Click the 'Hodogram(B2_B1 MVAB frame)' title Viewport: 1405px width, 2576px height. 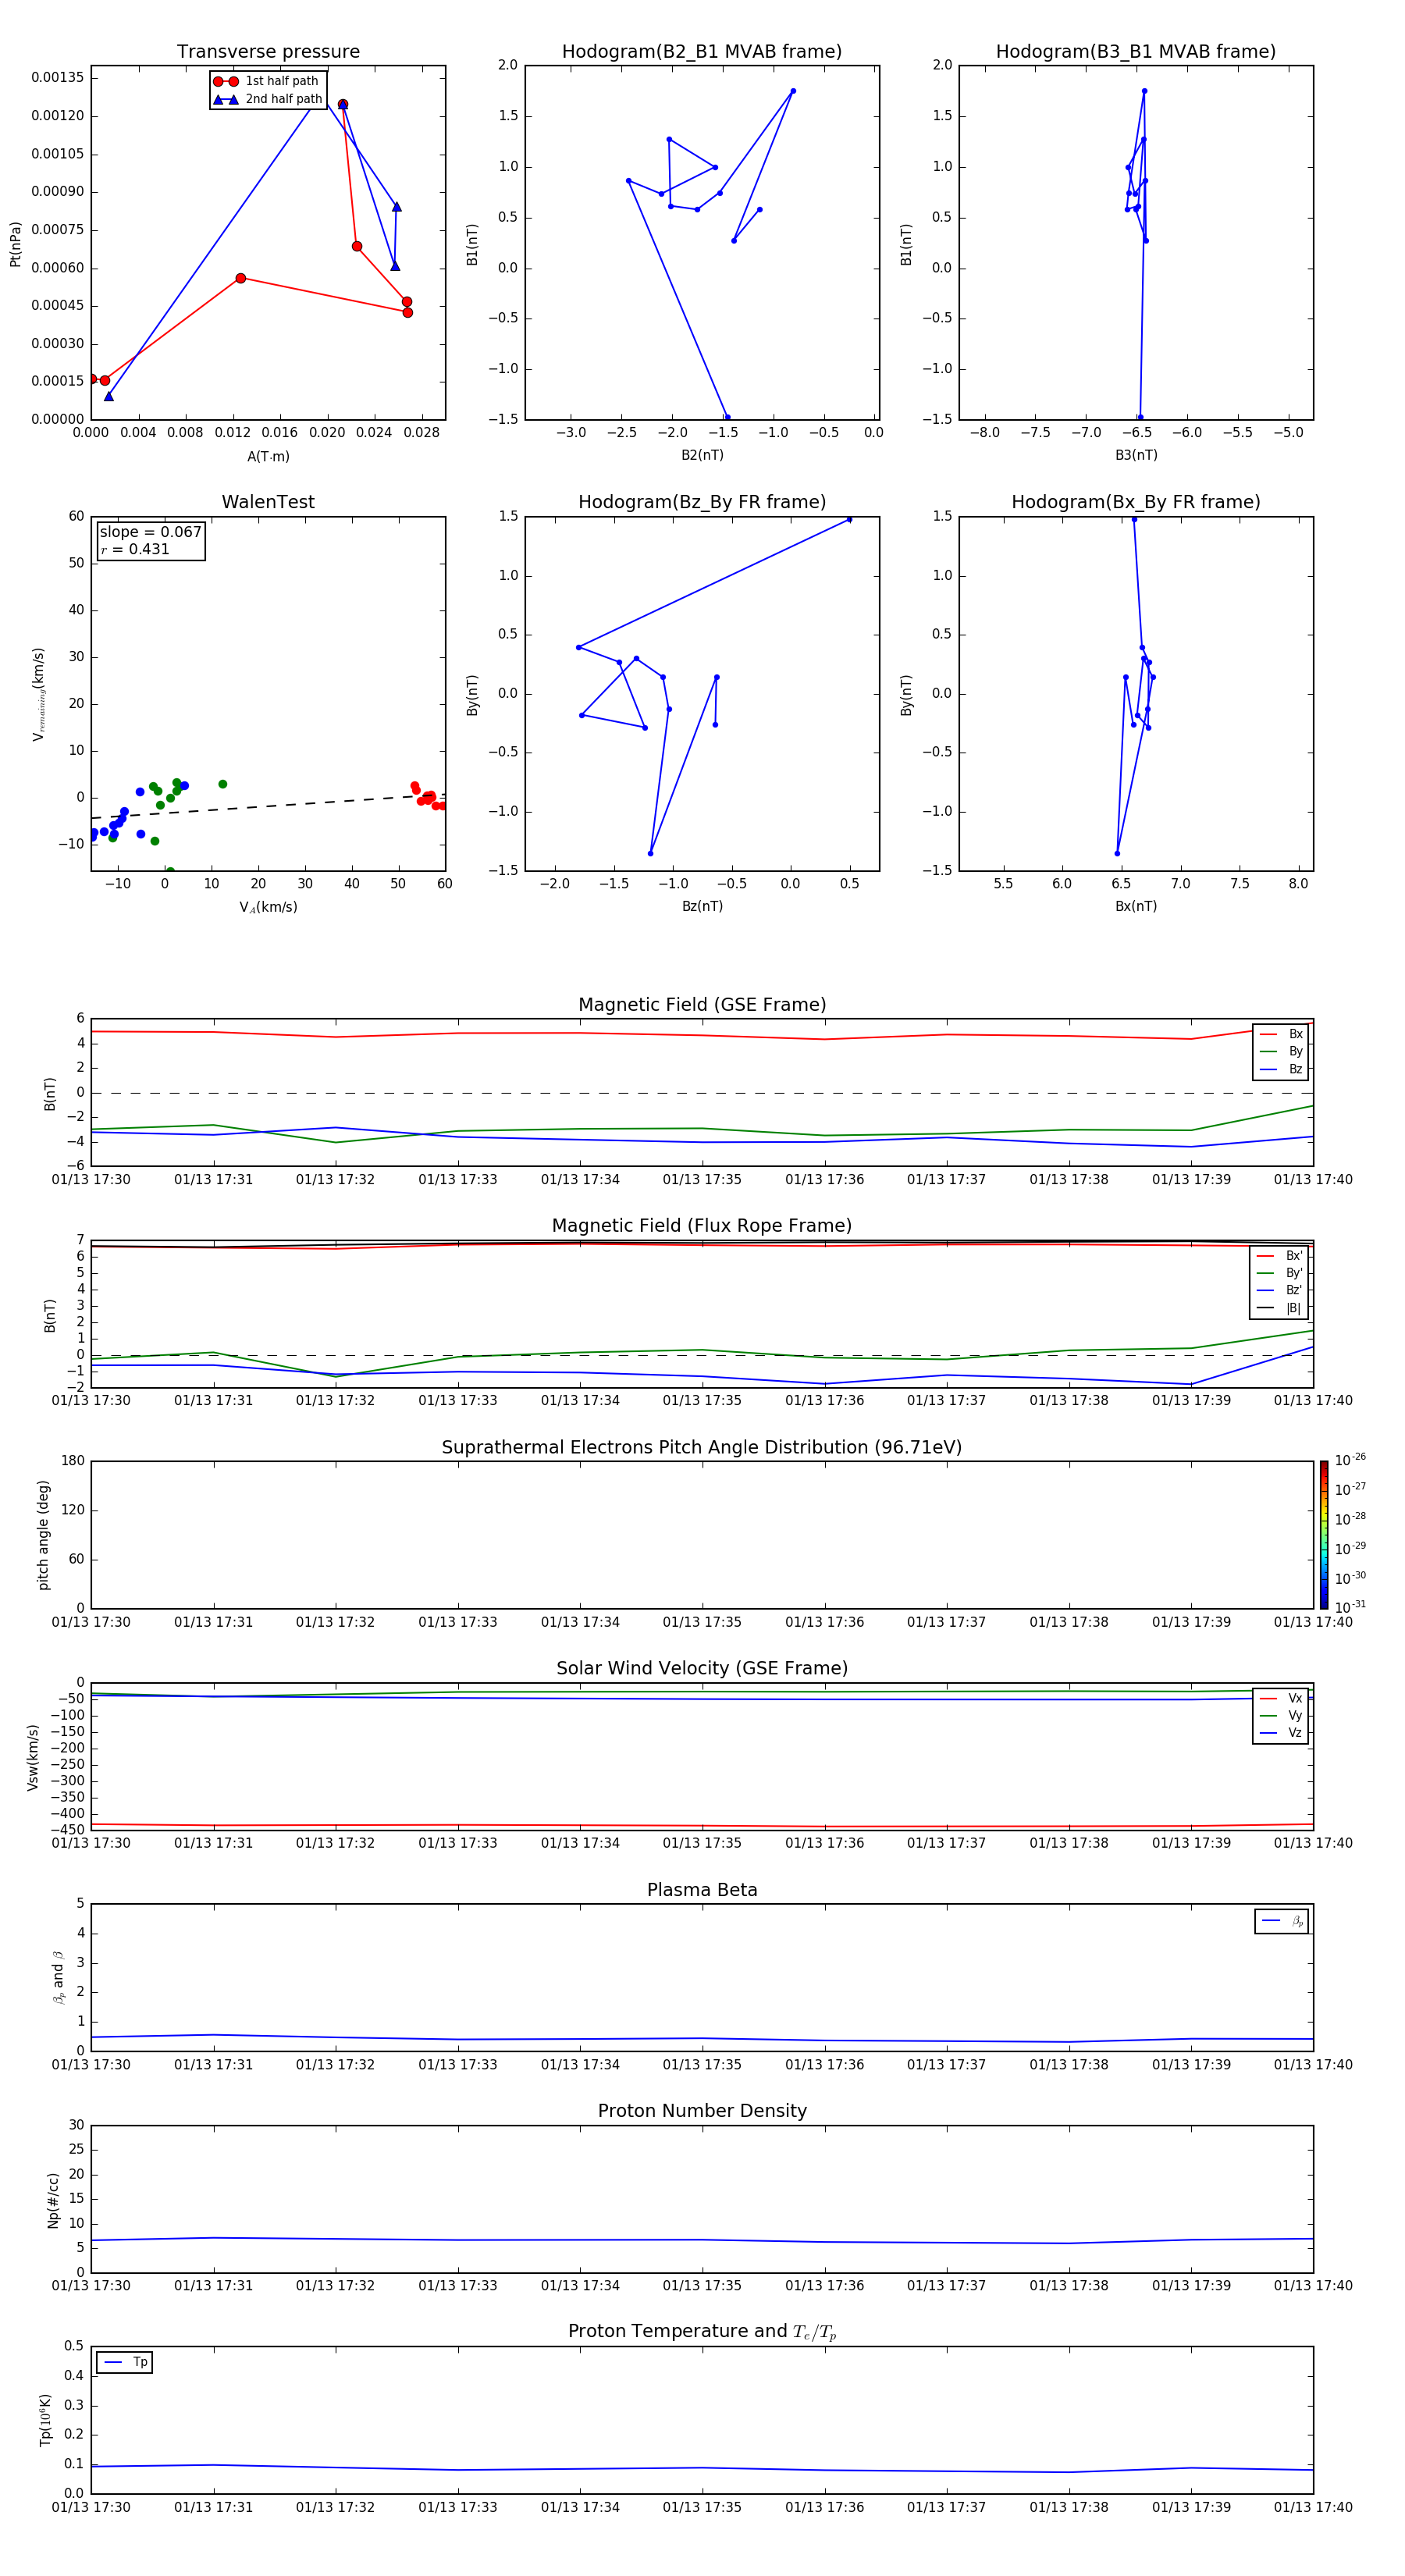click(702, 52)
